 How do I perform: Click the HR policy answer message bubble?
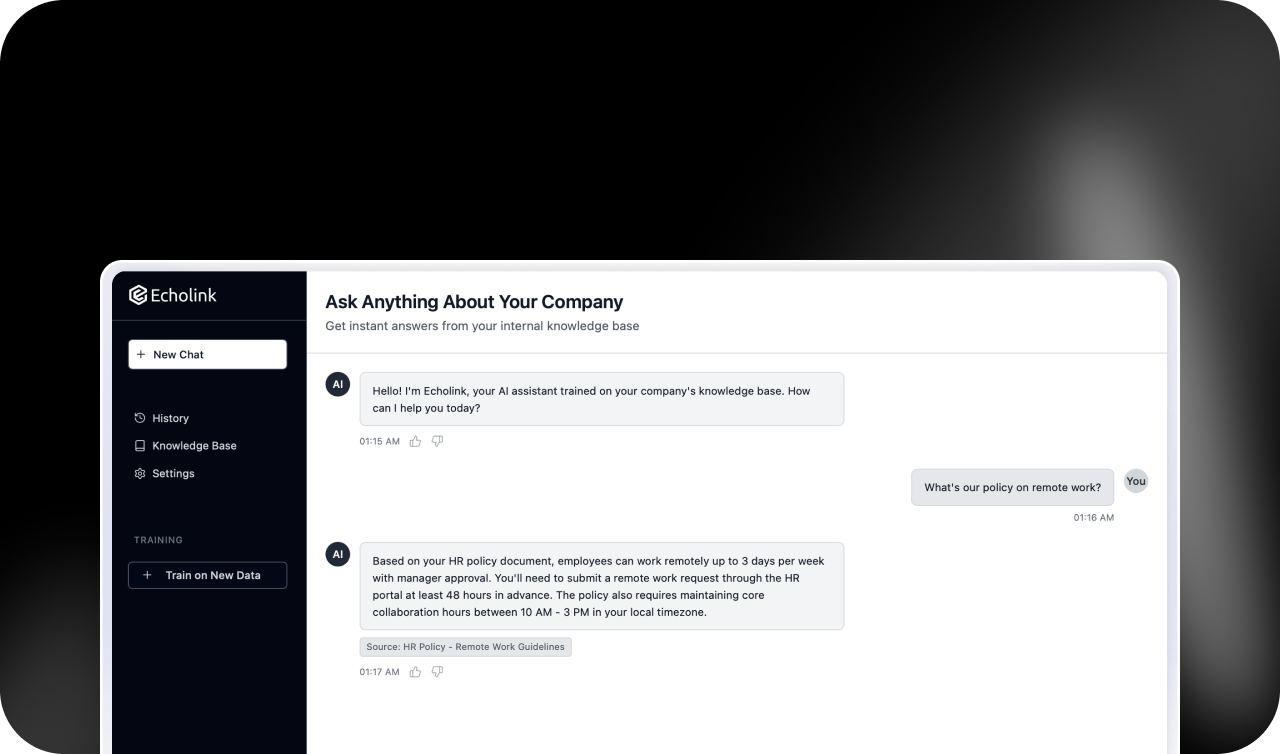tap(601, 586)
